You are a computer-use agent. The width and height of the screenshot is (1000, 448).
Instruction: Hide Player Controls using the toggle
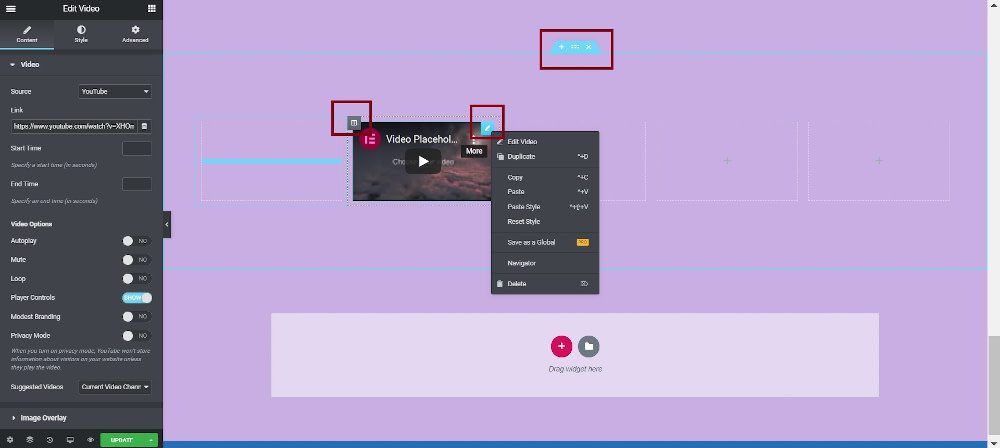coord(136,298)
